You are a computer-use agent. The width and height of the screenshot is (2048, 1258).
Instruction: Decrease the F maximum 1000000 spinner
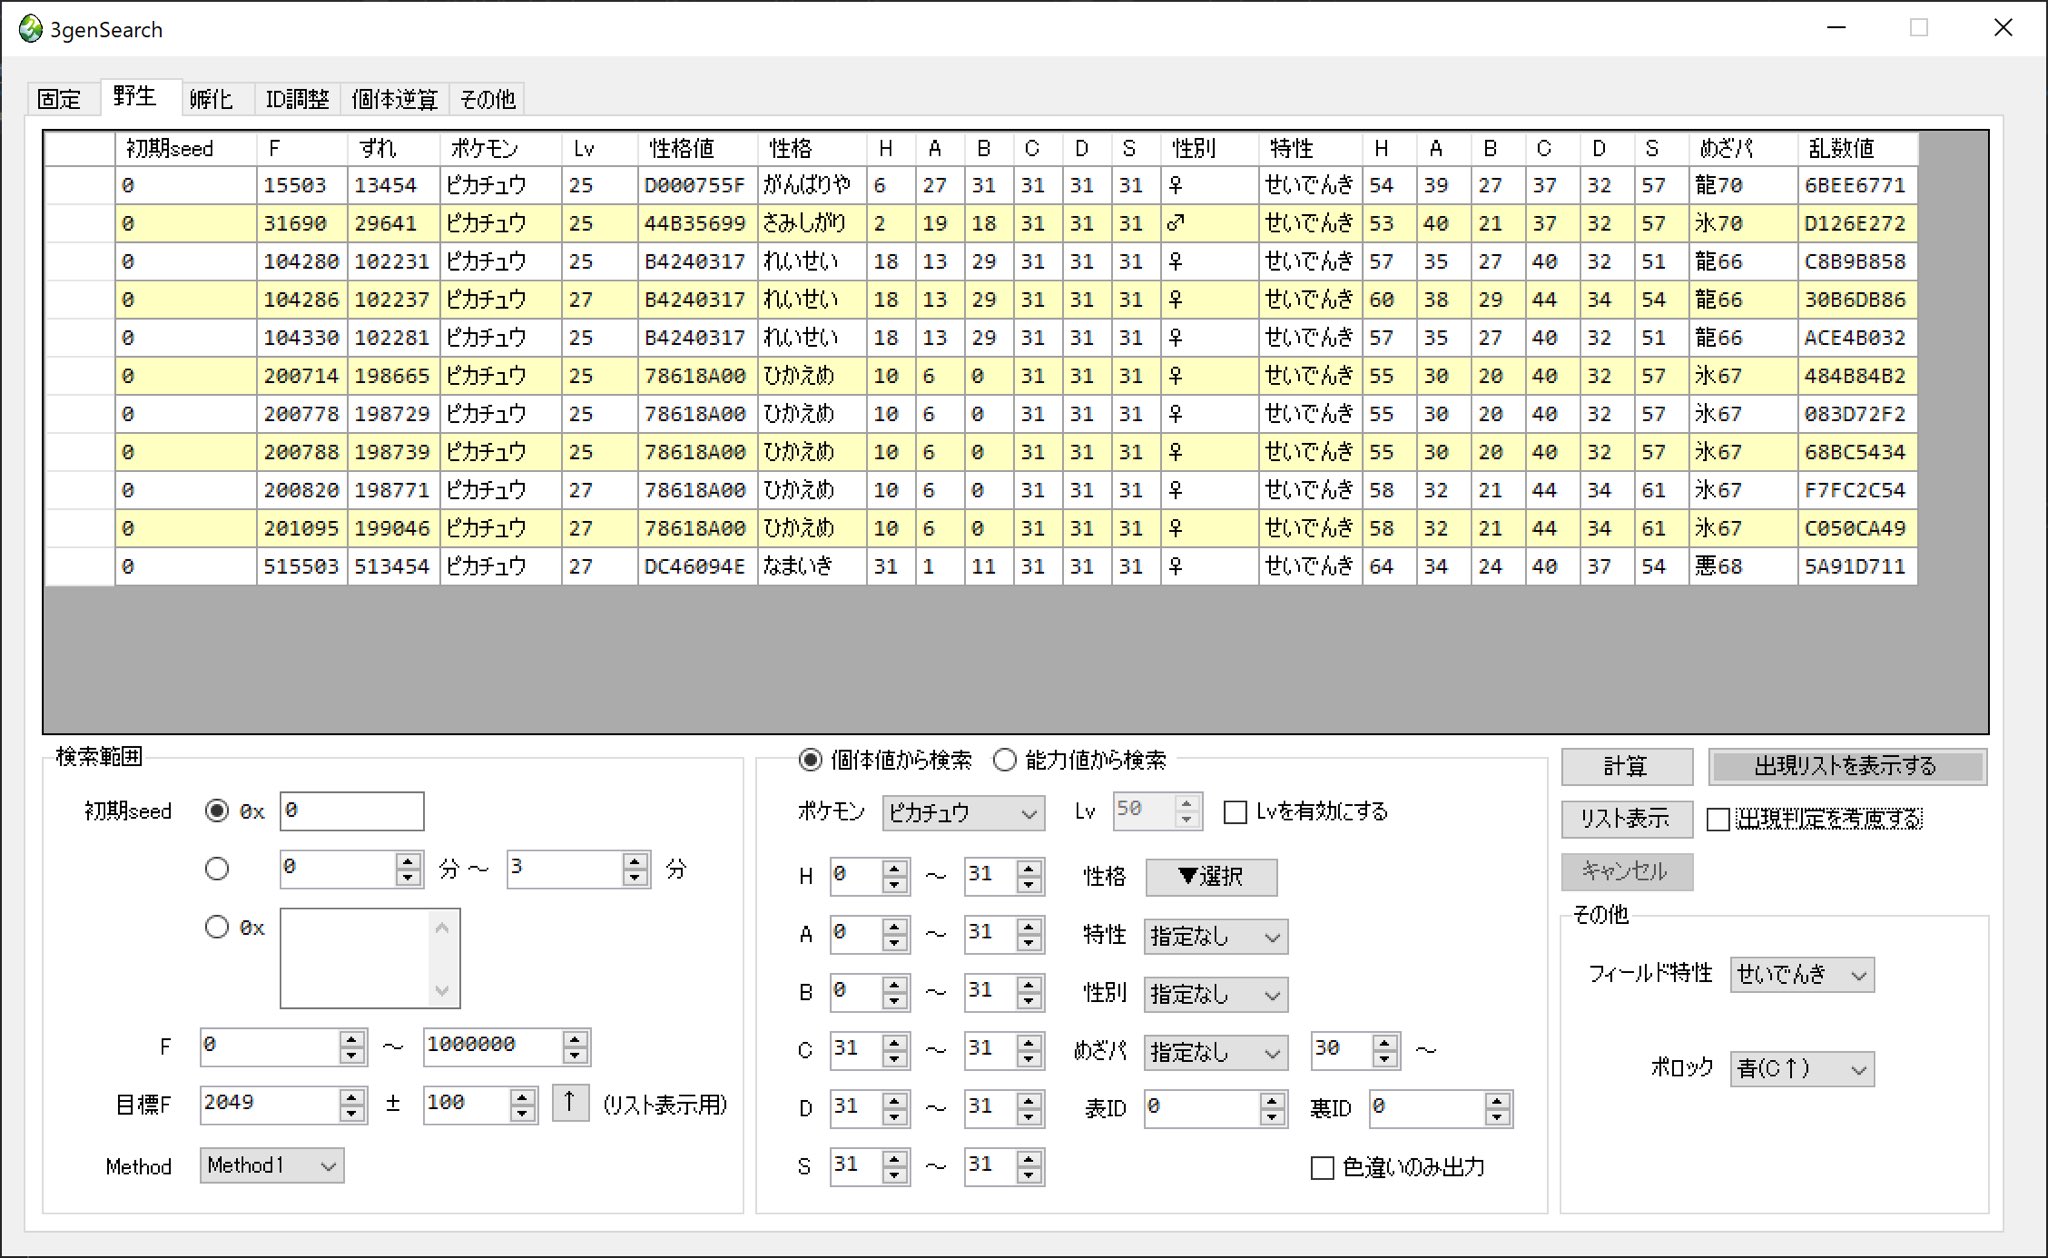coord(574,1054)
